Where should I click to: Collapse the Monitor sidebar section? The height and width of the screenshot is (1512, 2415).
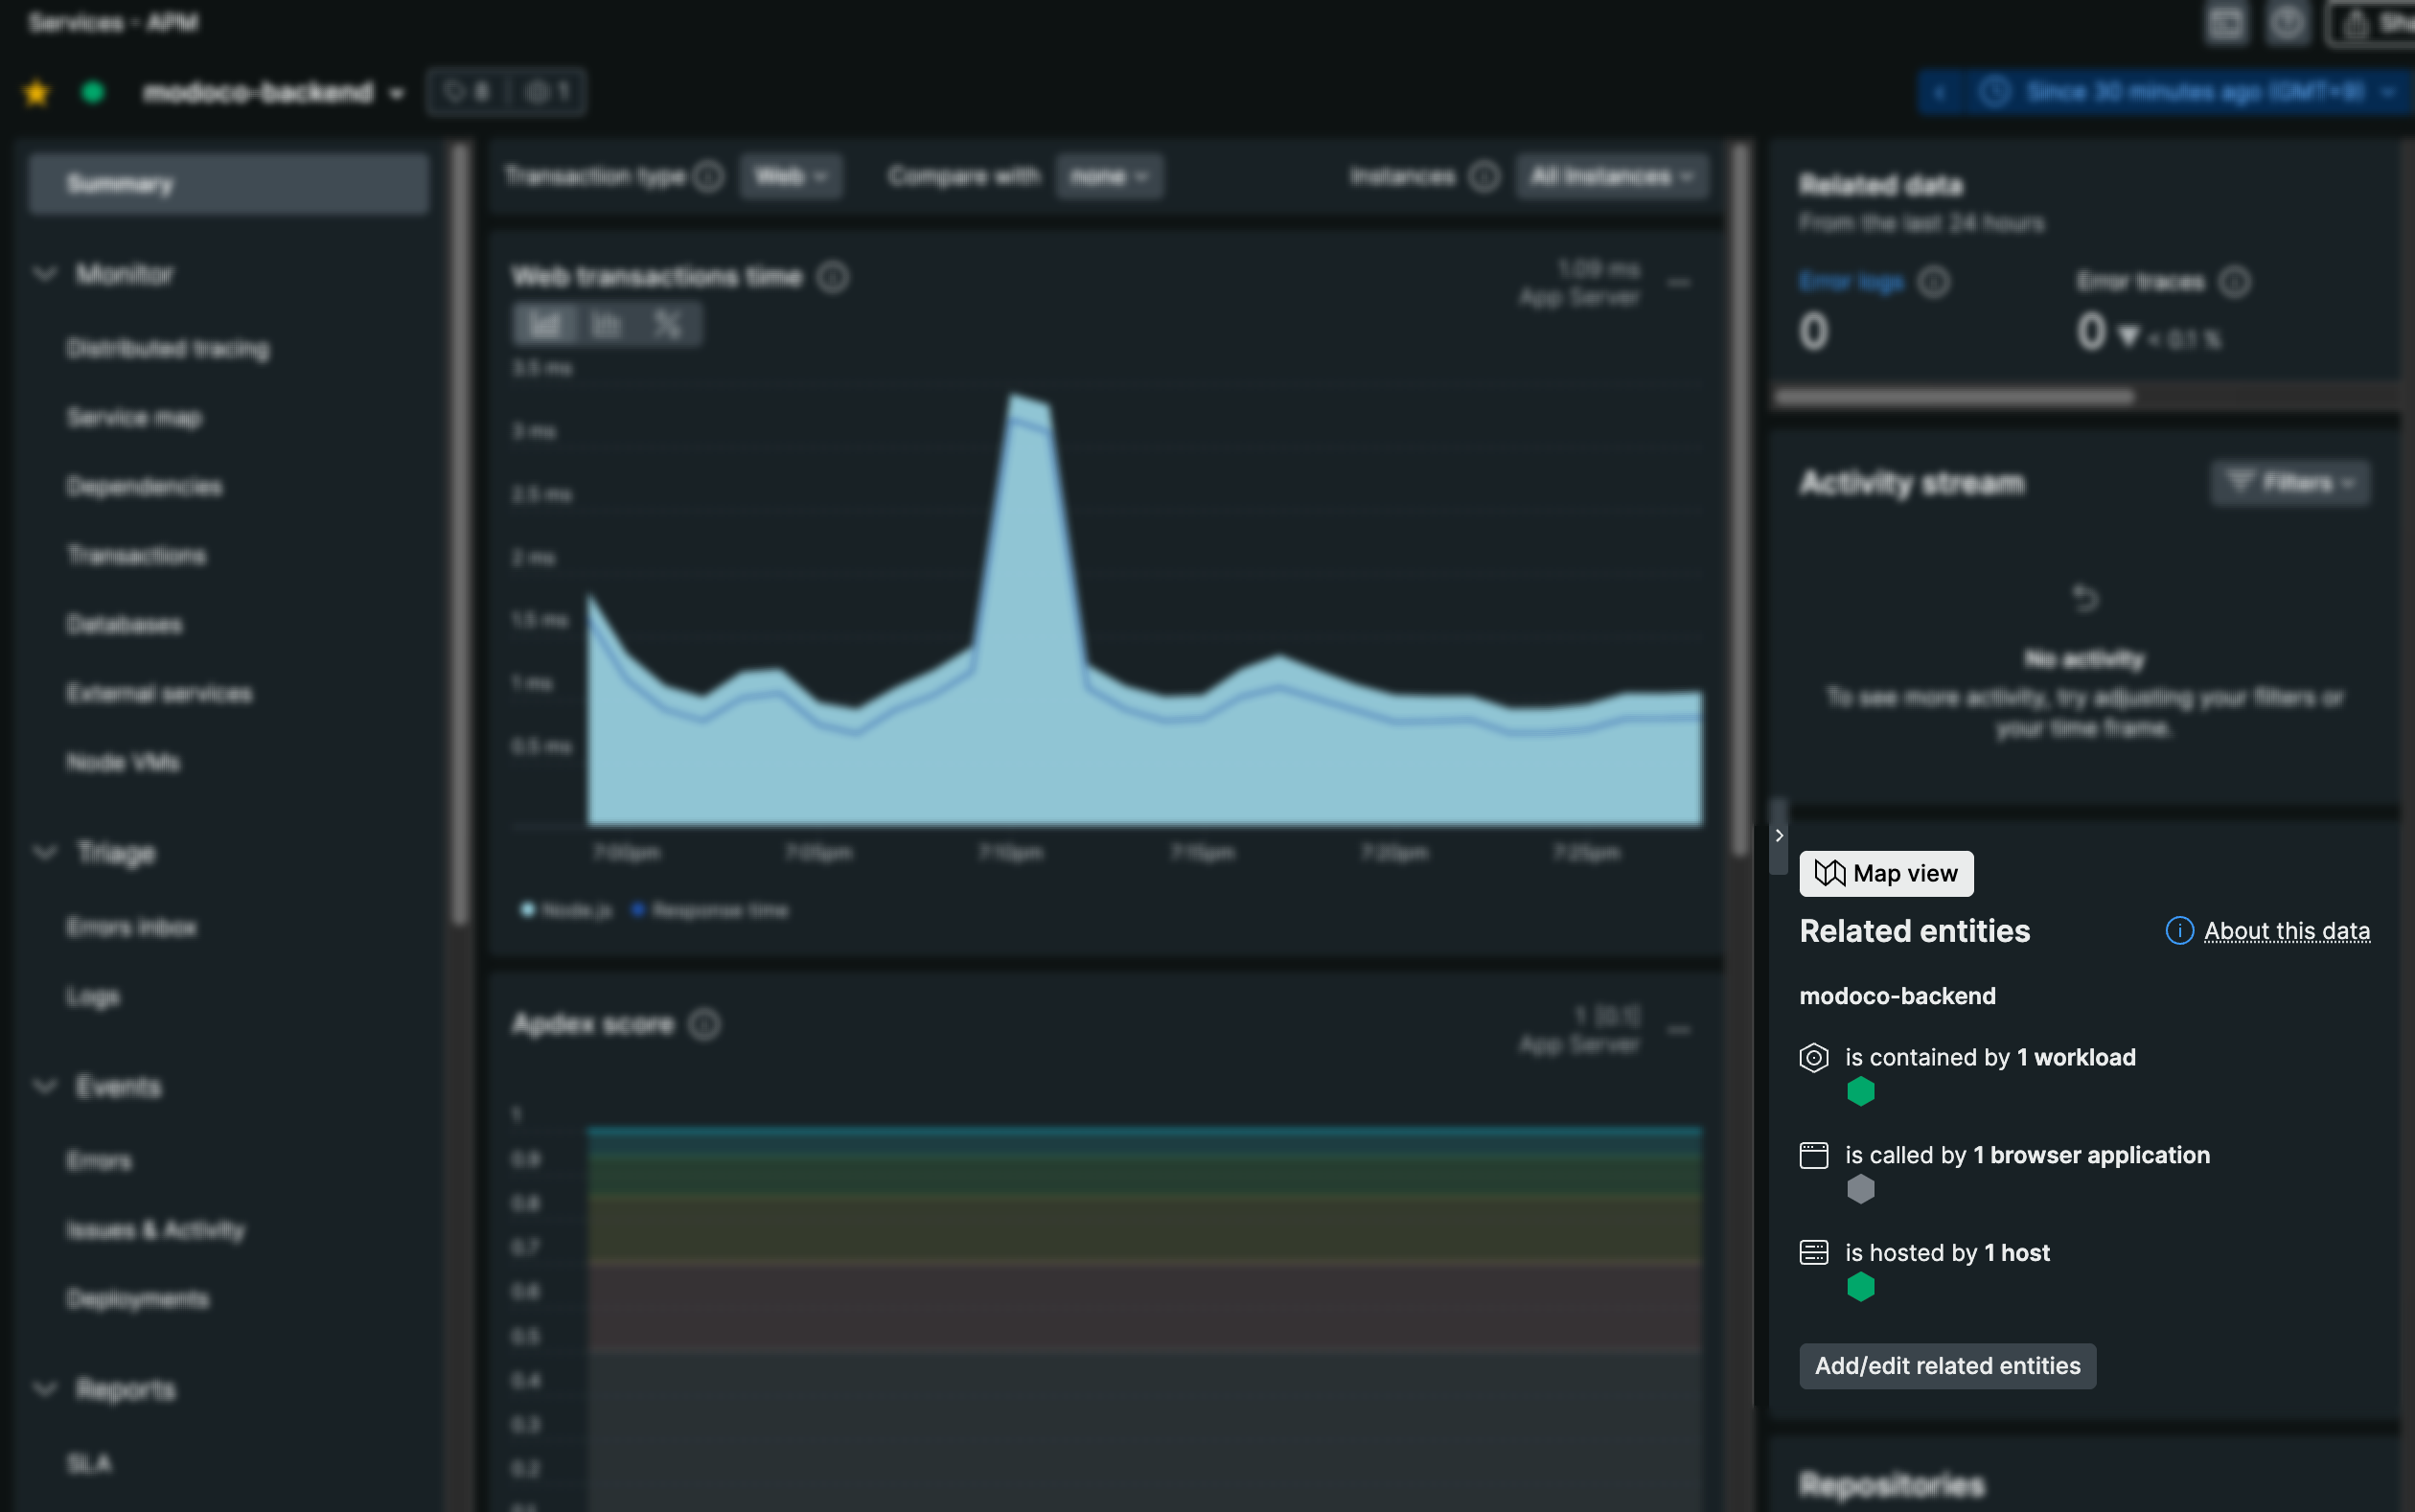coord(45,273)
